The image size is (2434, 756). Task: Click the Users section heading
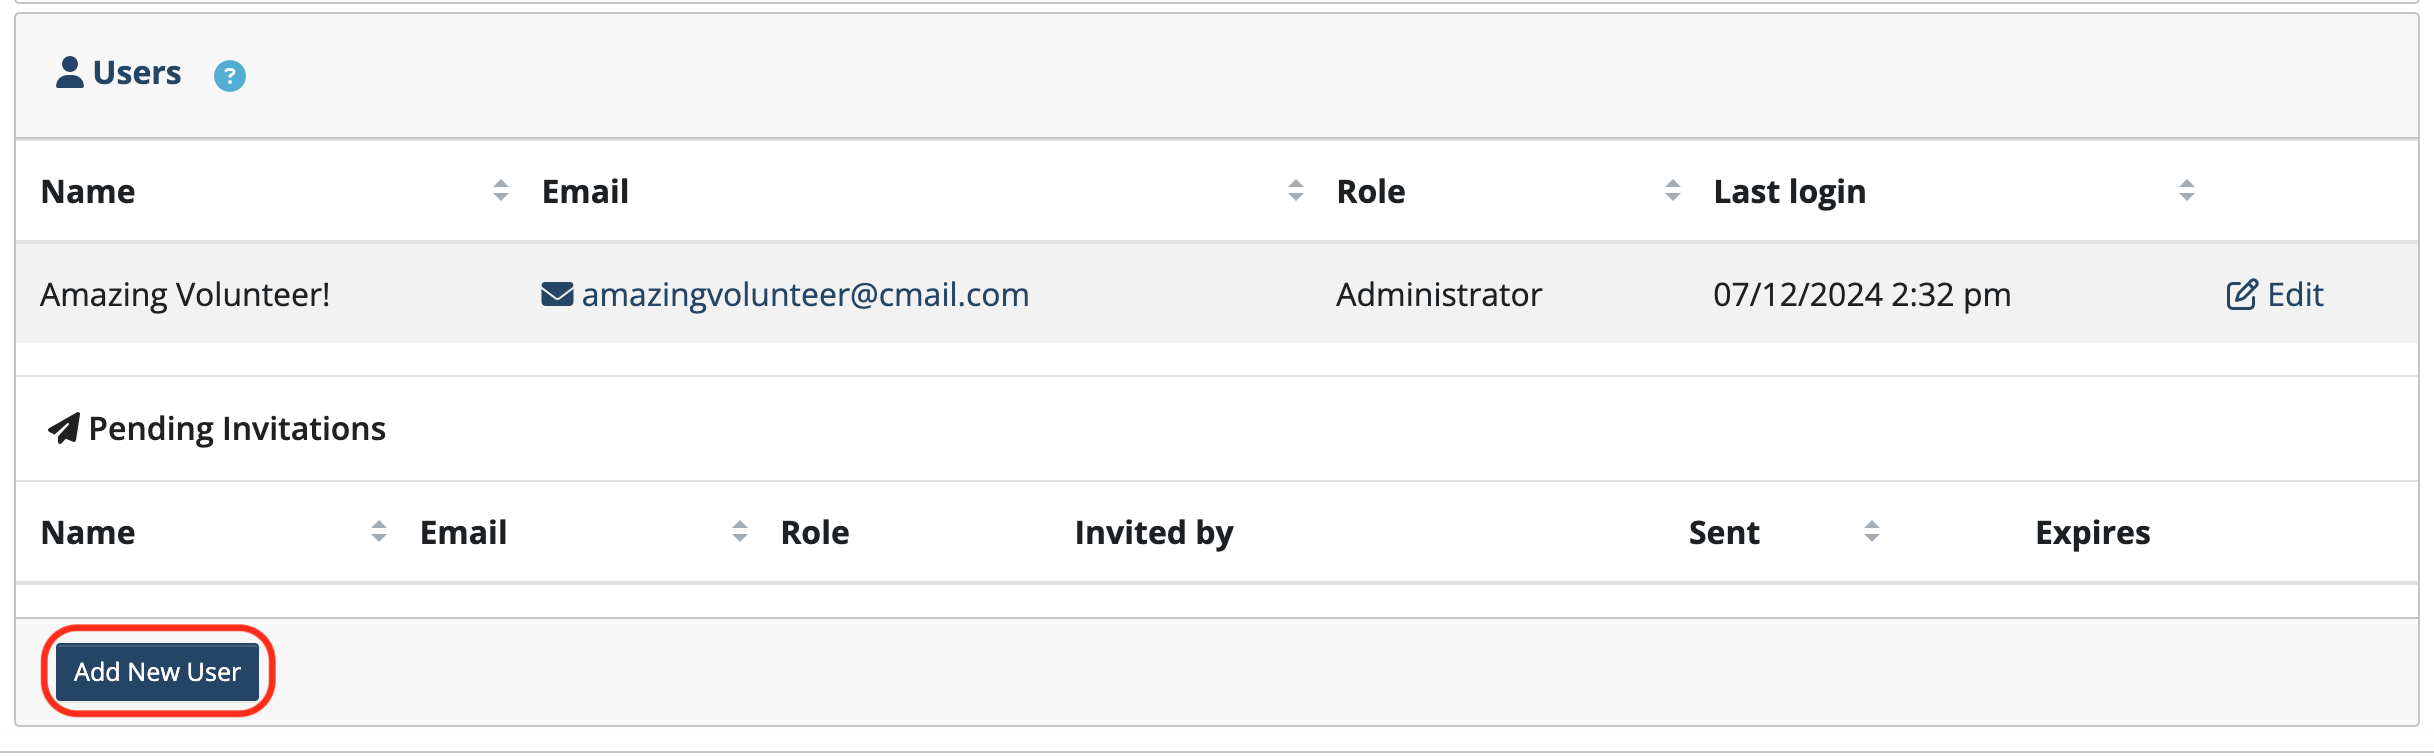pyautogui.click(x=137, y=72)
